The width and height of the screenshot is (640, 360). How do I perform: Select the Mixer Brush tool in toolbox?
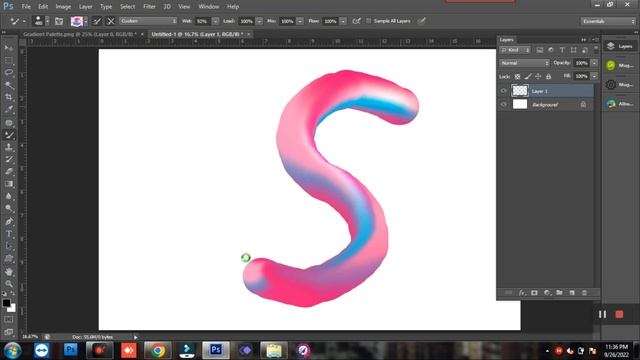(x=9, y=135)
